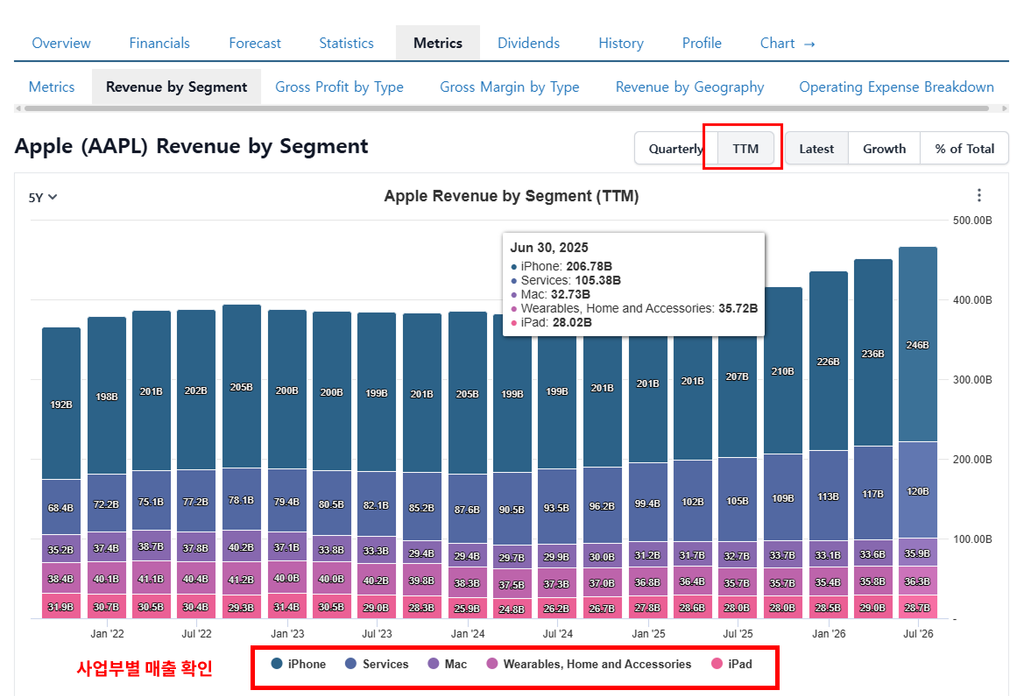Open the Forecast tab
The width and height of the screenshot is (1024, 696).
click(x=255, y=43)
